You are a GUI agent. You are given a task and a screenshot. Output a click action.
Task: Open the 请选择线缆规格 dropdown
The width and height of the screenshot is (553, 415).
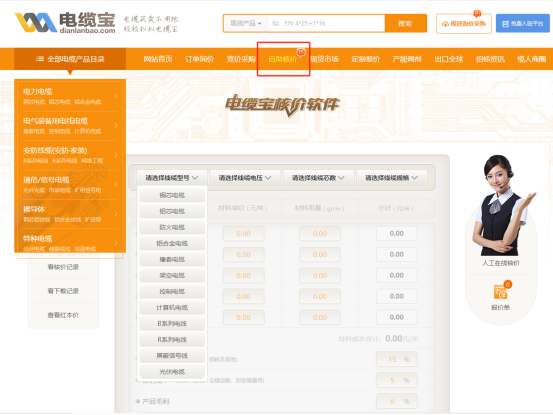[x=391, y=178]
